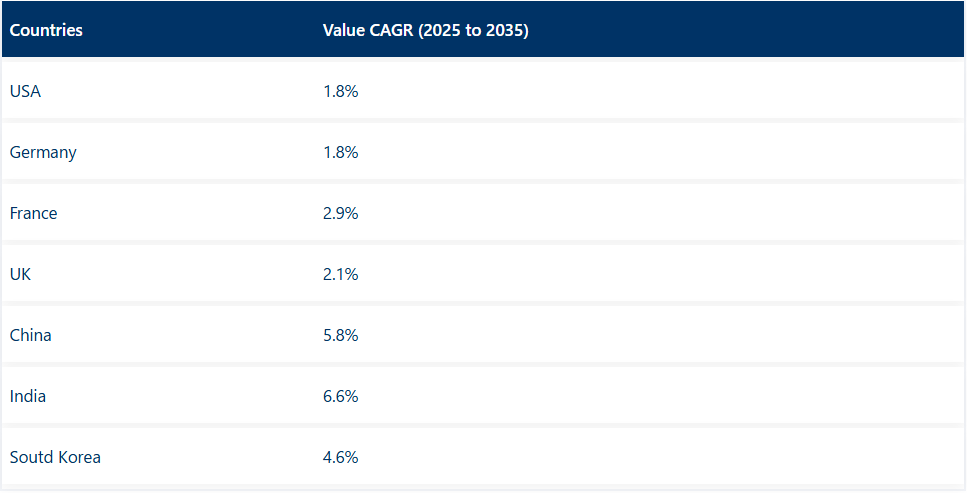Viewport: 967px width, 493px height.
Task: Click the 2025 year in header
Action: pos(442,30)
